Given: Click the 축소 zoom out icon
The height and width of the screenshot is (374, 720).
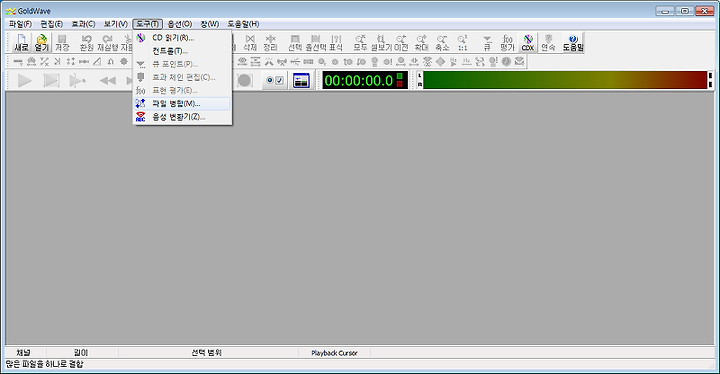Looking at the screenshot, I should tap(442, 42).
